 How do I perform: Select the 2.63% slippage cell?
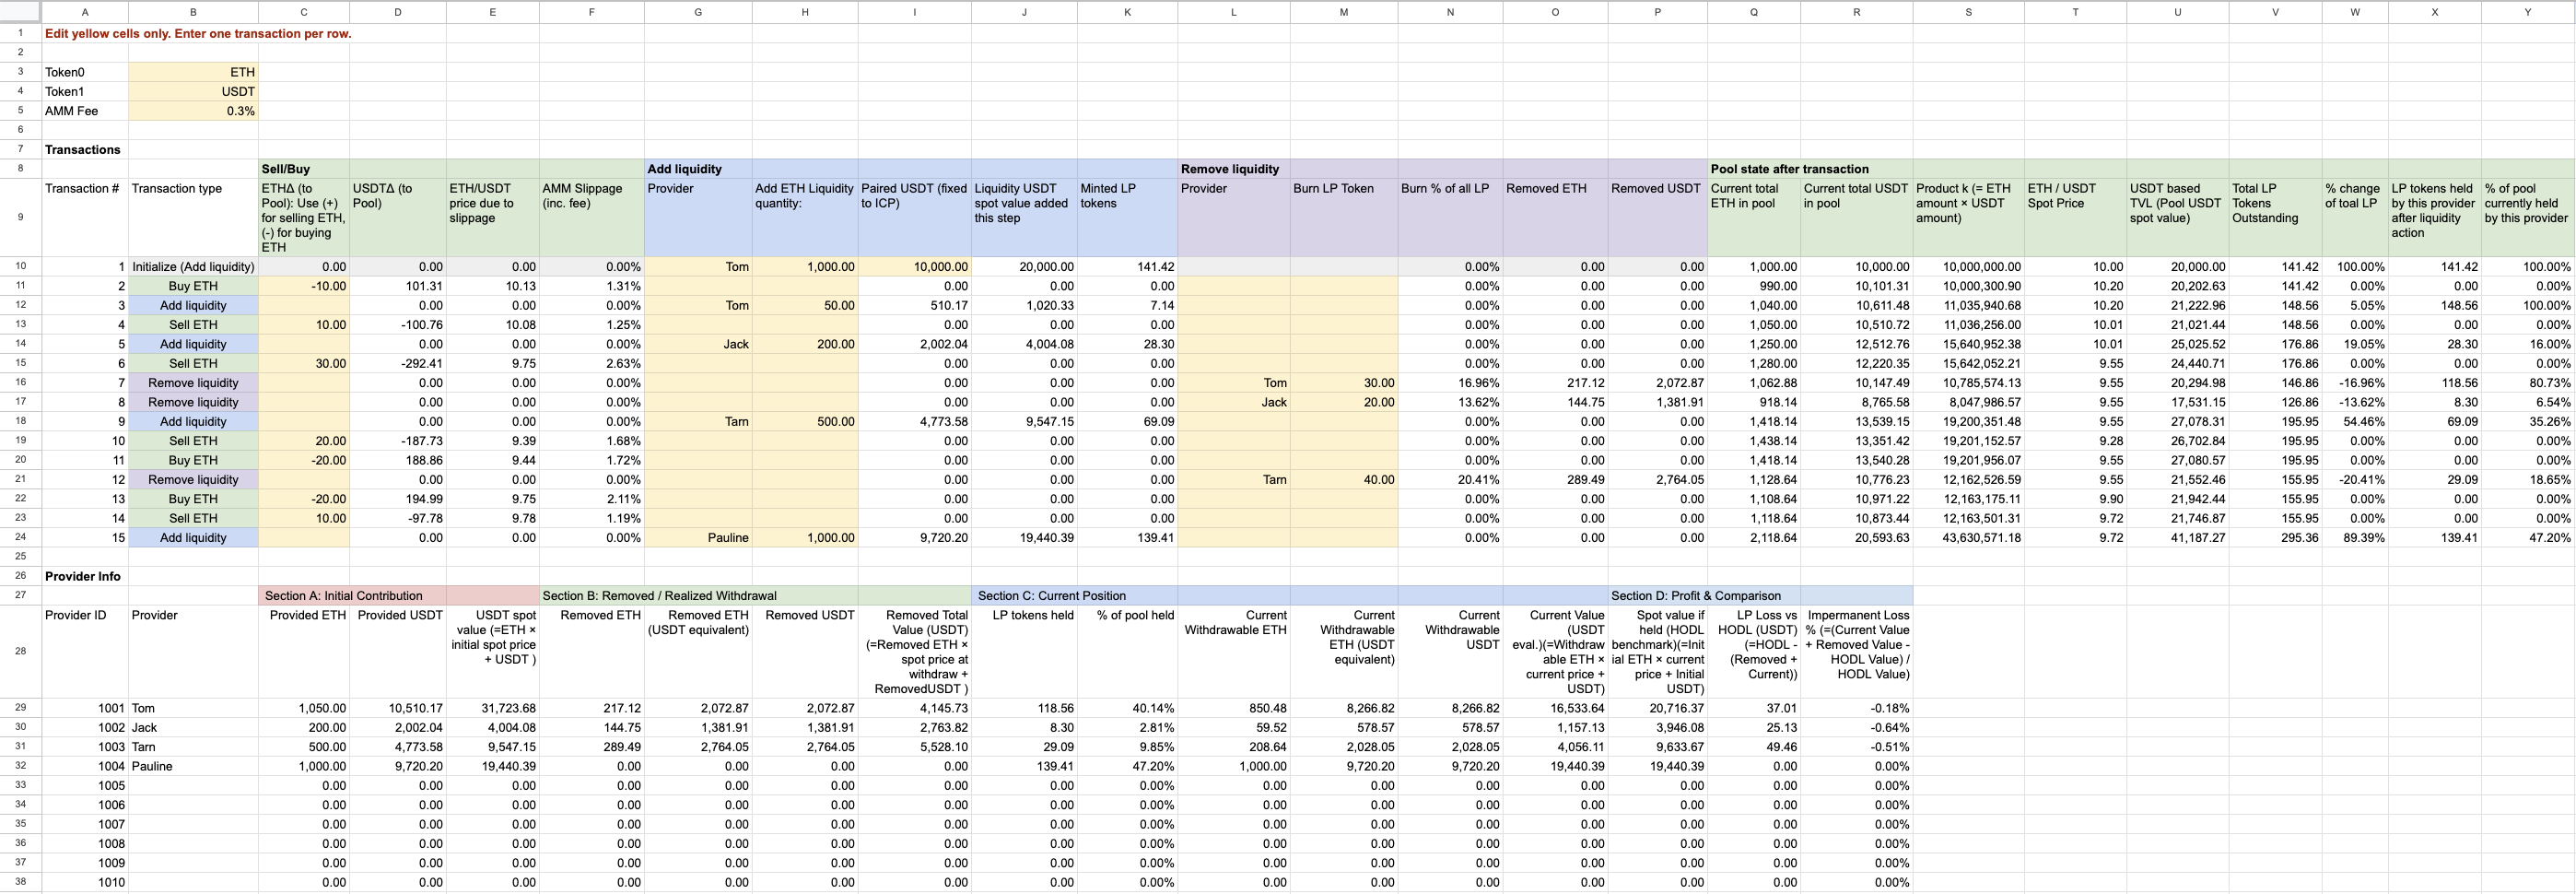tap(591, 363)
